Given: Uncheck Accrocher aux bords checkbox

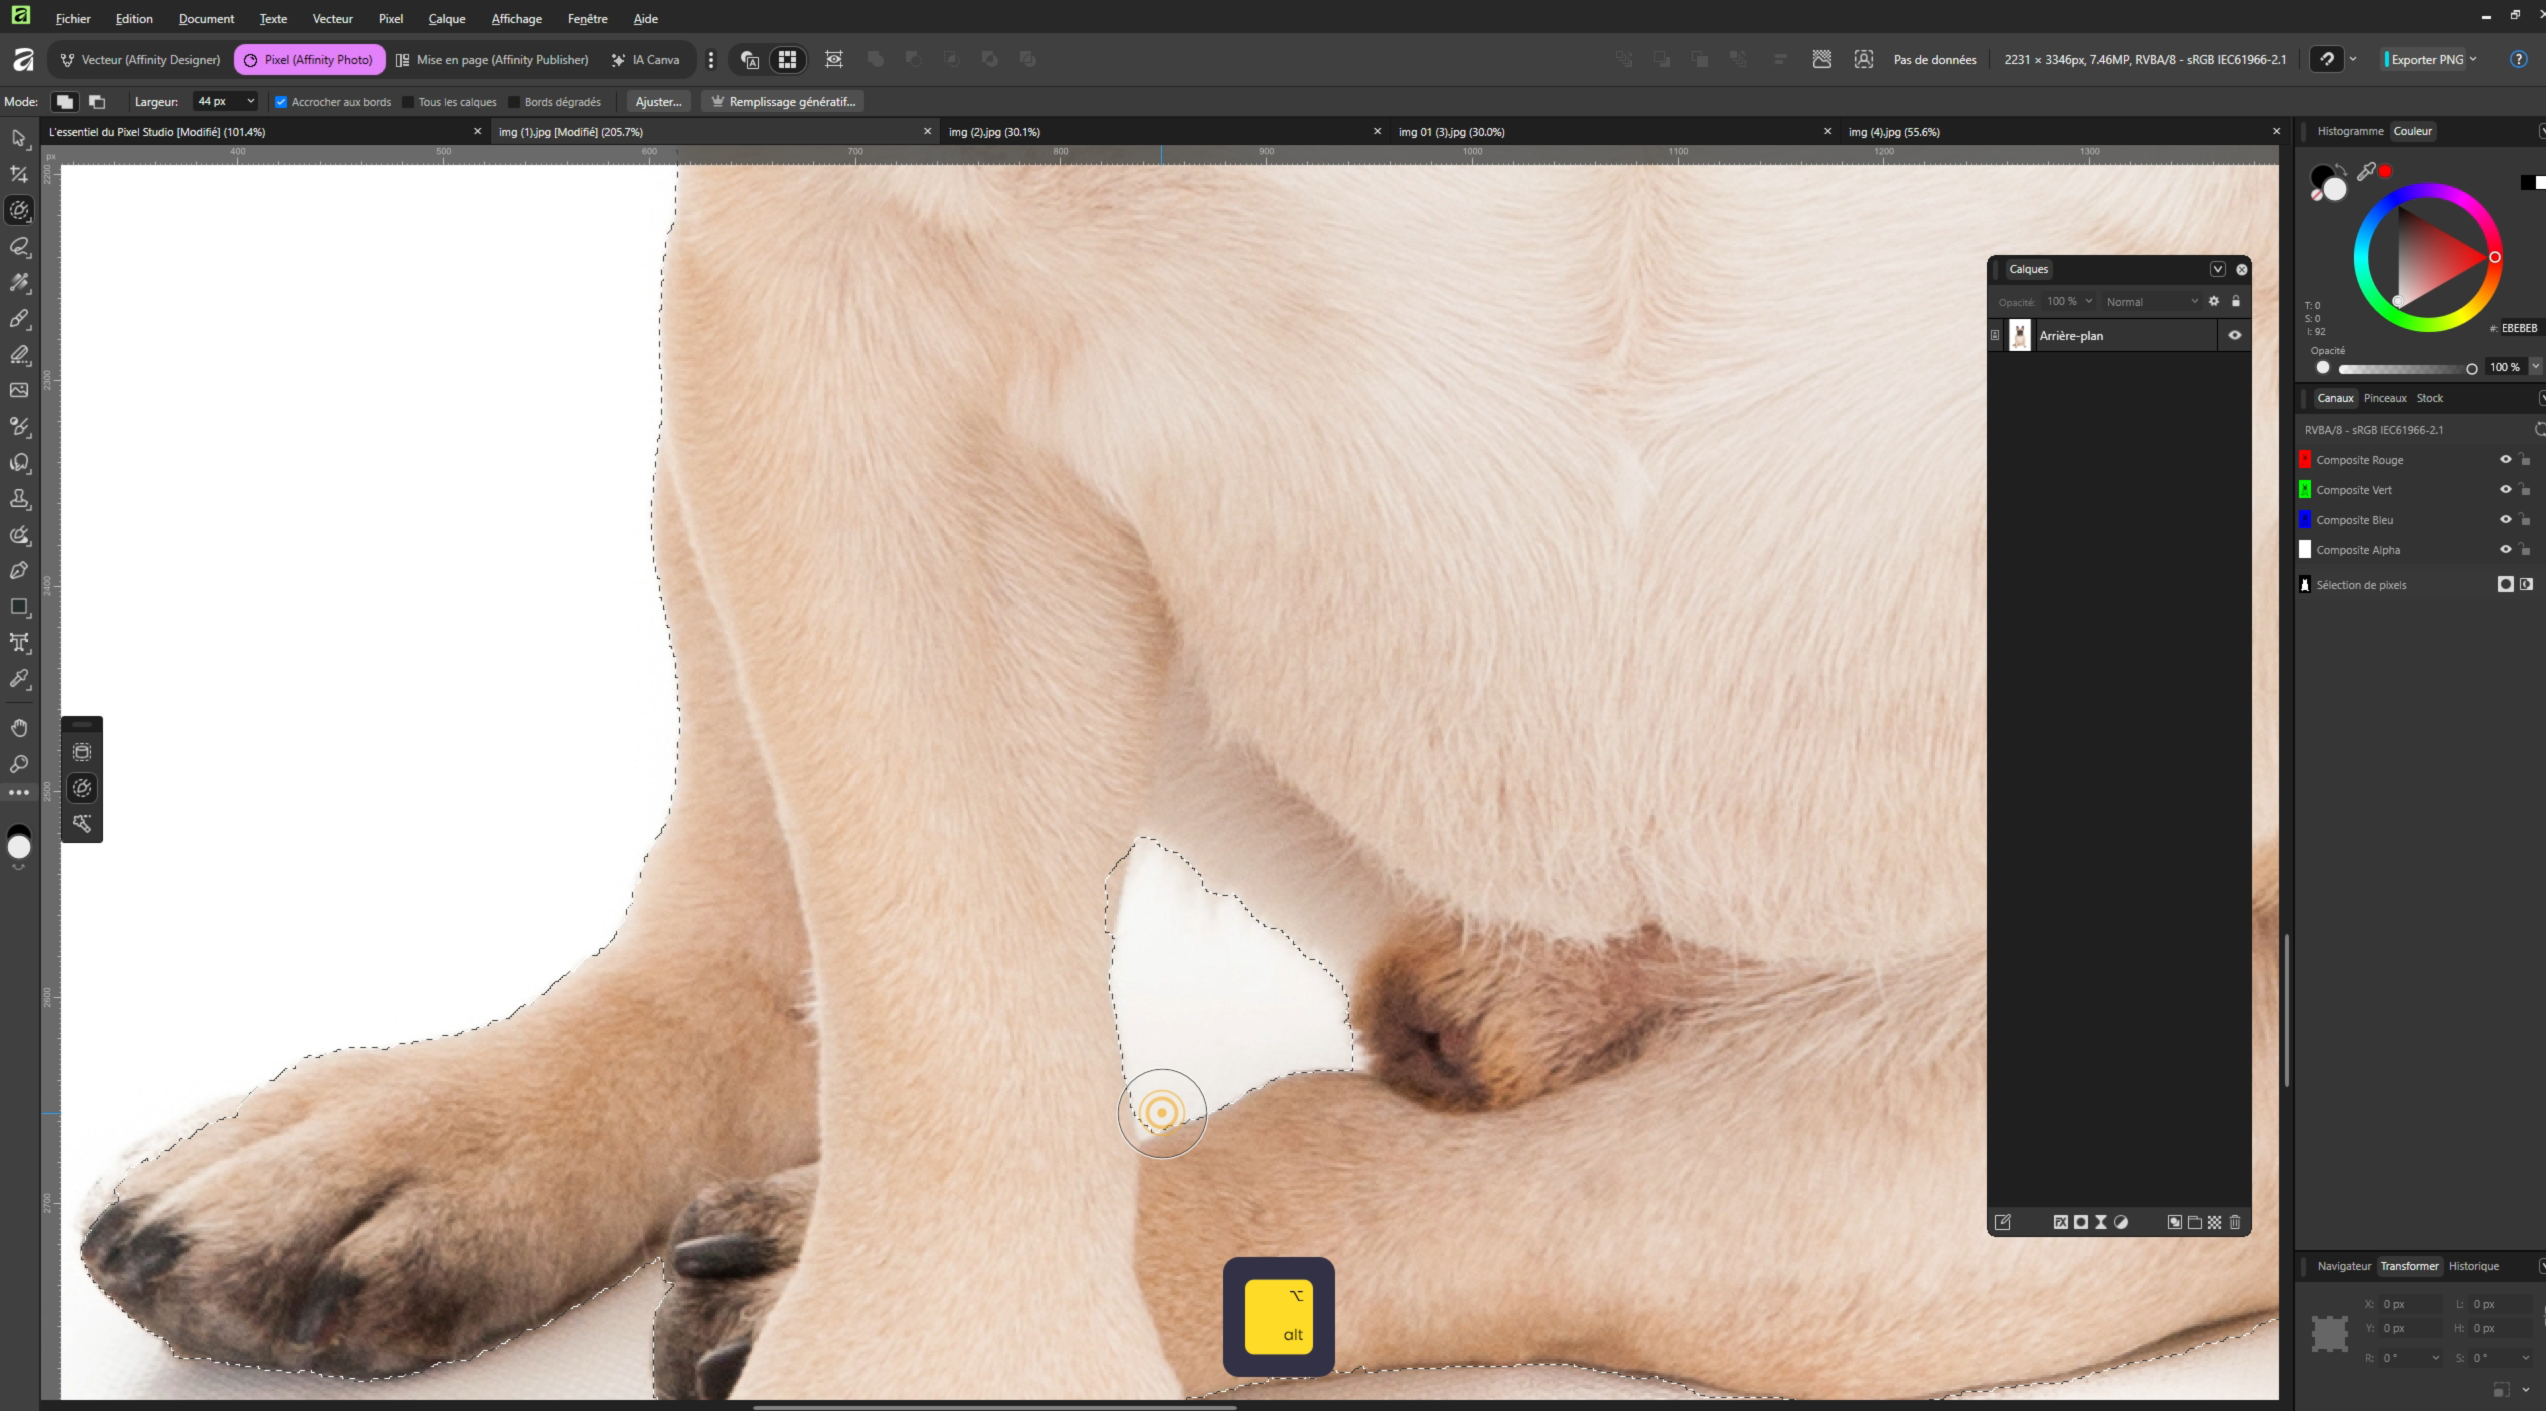Looking at the screenshot, I should pos(281,102).
